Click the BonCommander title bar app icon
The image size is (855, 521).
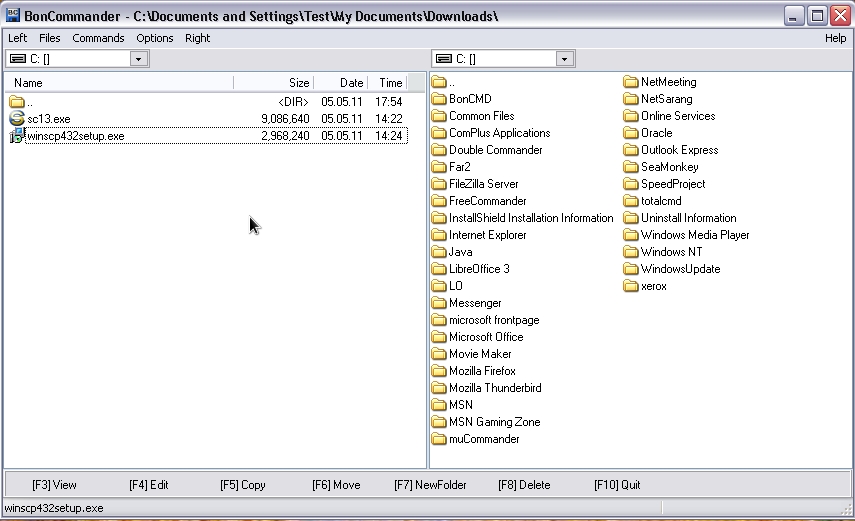click(x=13, y=15)
